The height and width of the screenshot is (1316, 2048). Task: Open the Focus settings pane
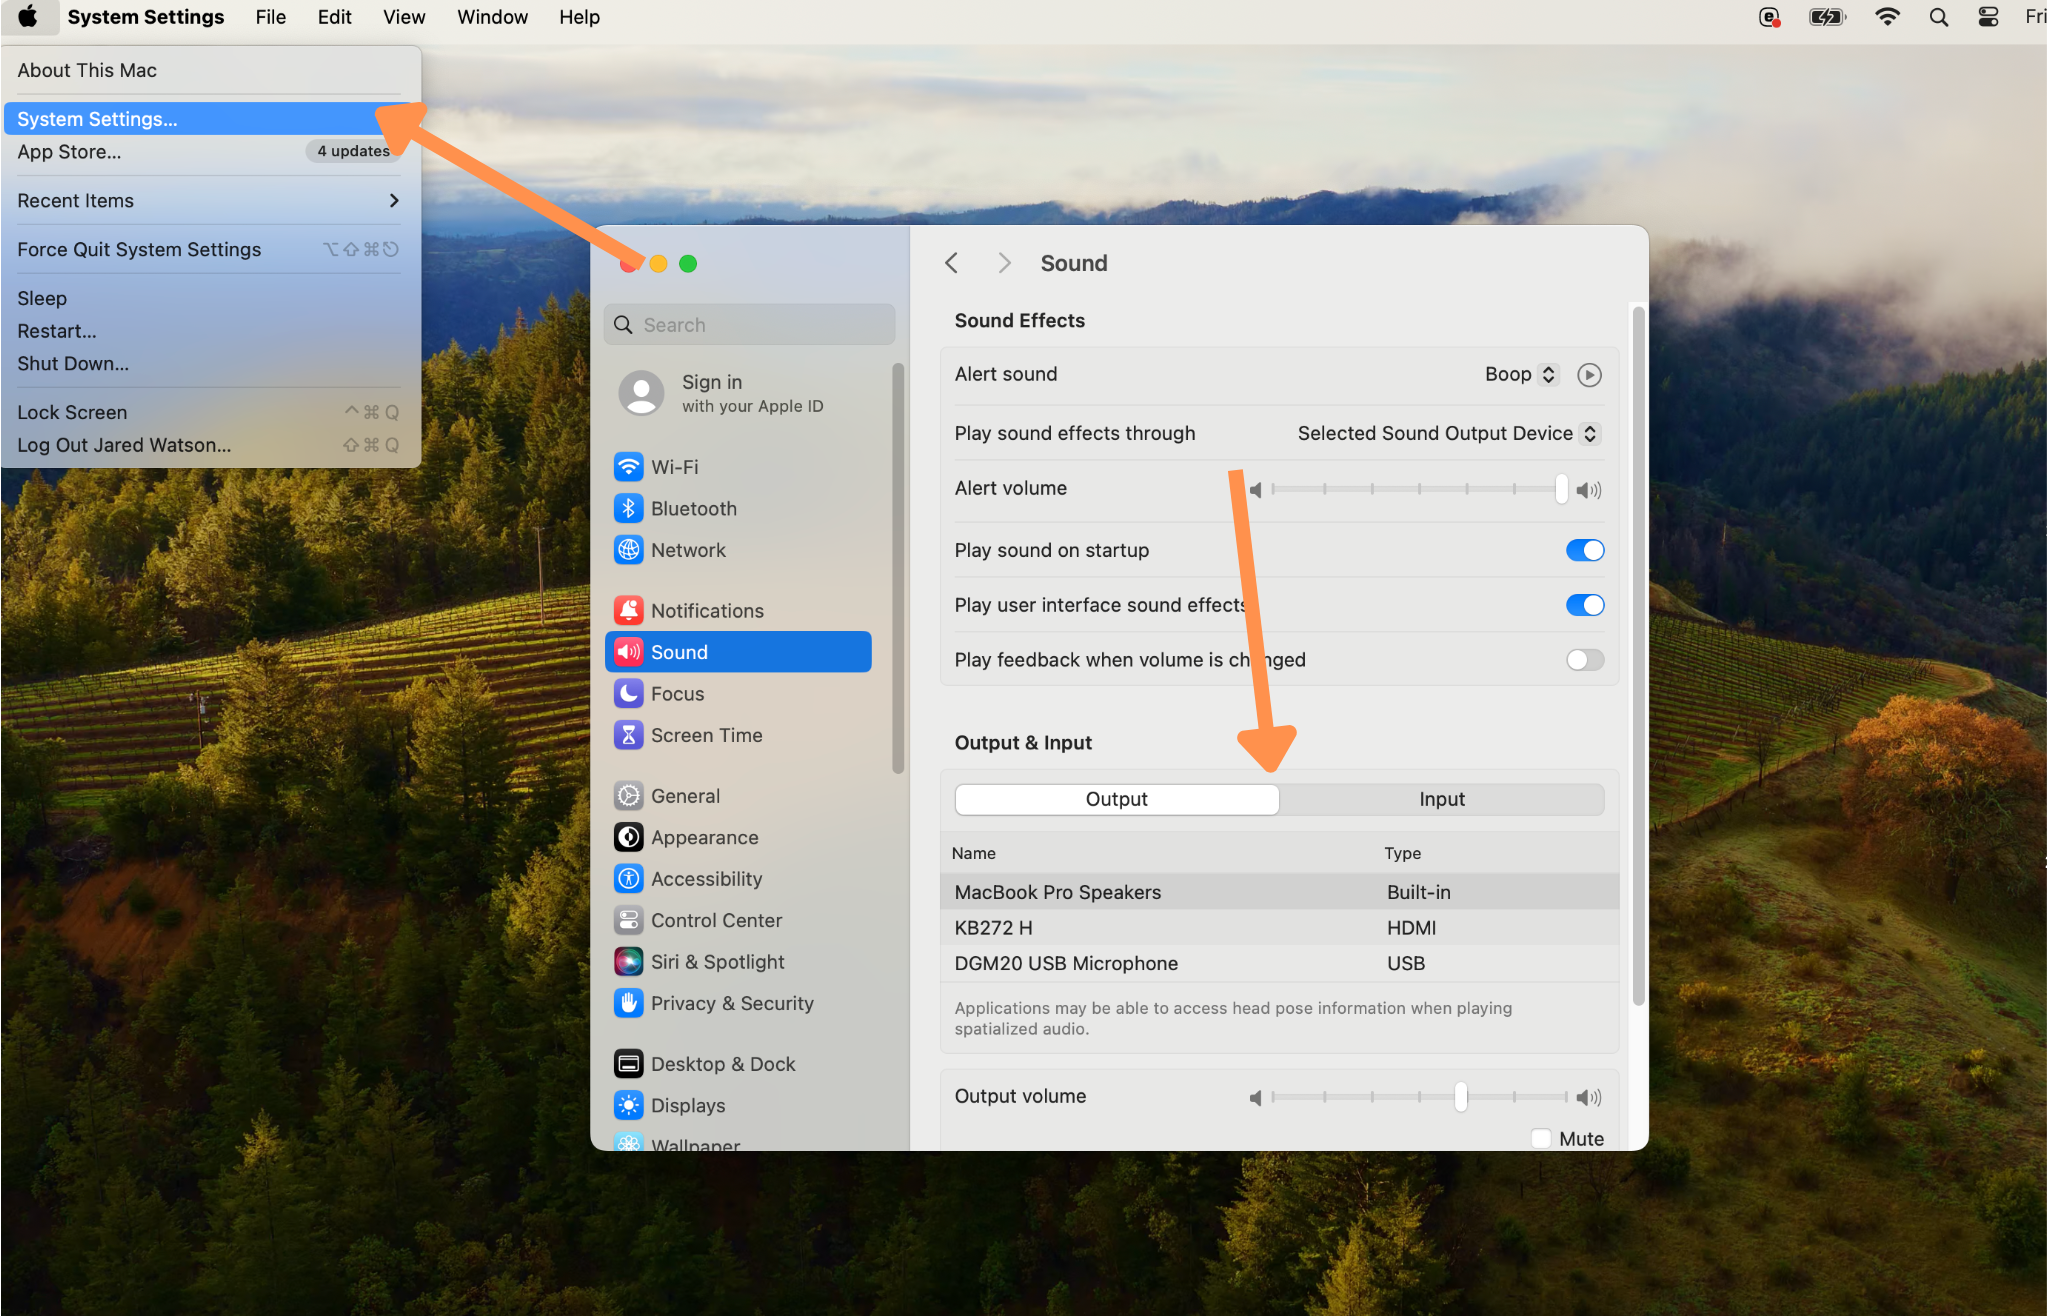(x=738, y=693)
